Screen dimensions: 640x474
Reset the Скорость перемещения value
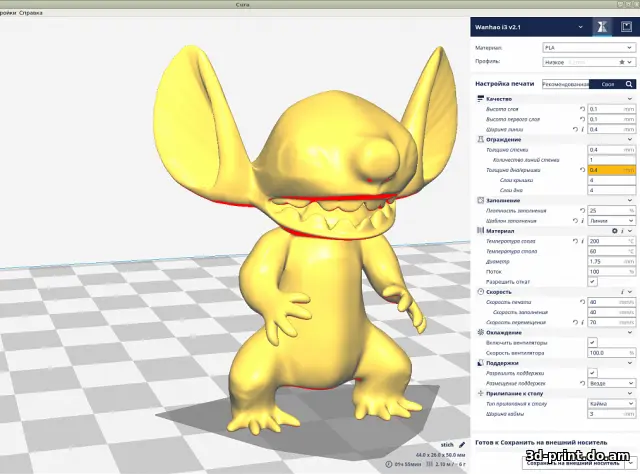(x=575, y=323)
